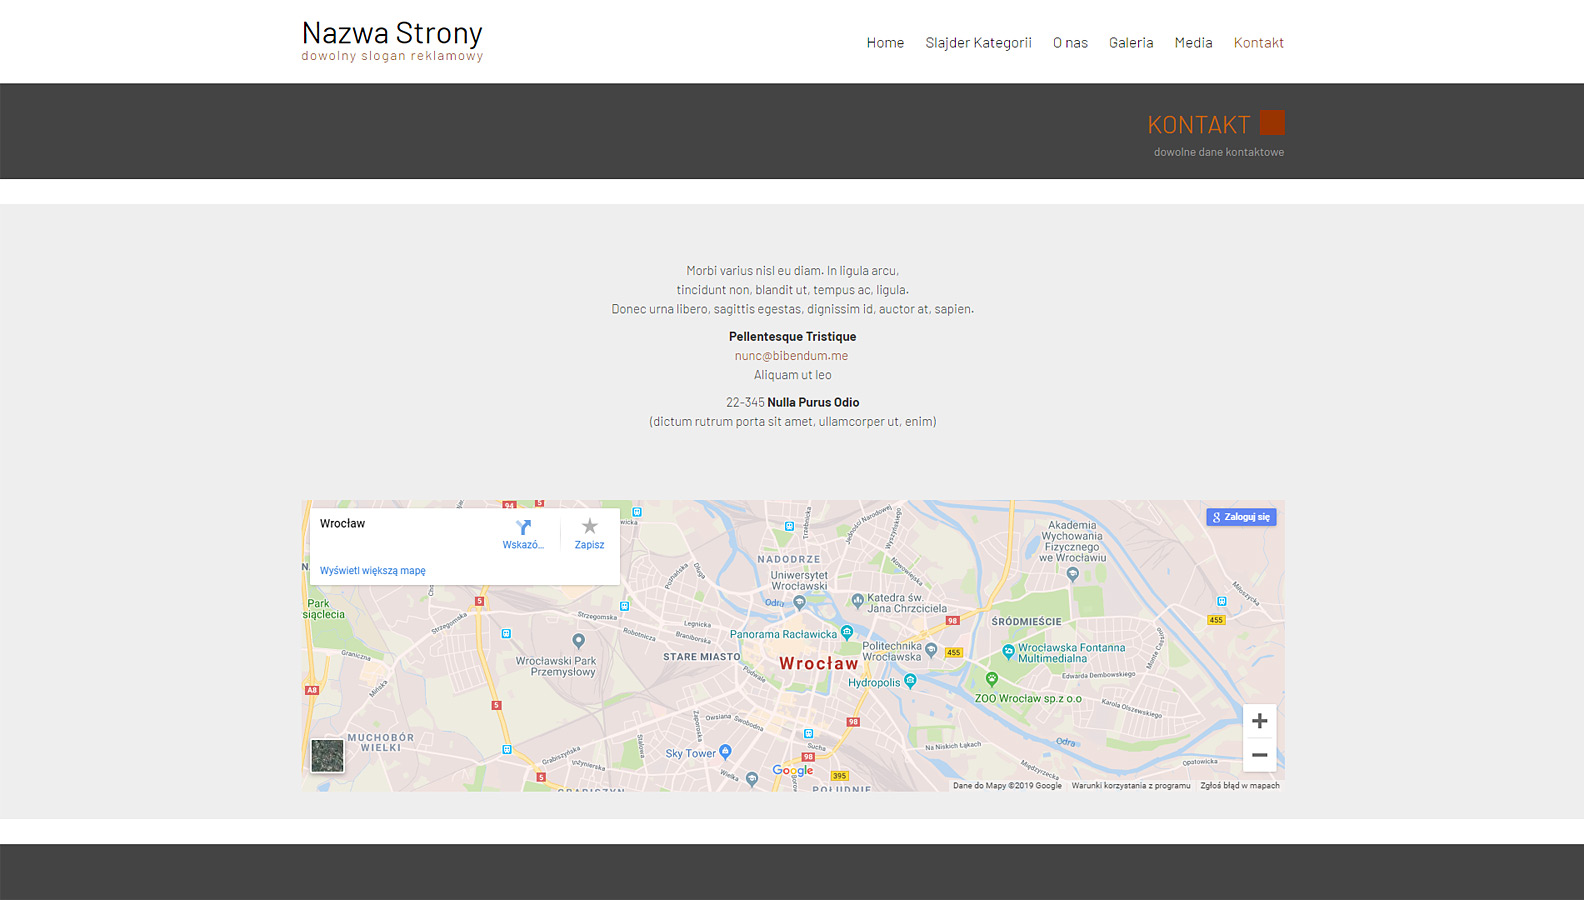1584x900 pixels.
Task: Open the Galeria menu item
Action: (1131, 43)
